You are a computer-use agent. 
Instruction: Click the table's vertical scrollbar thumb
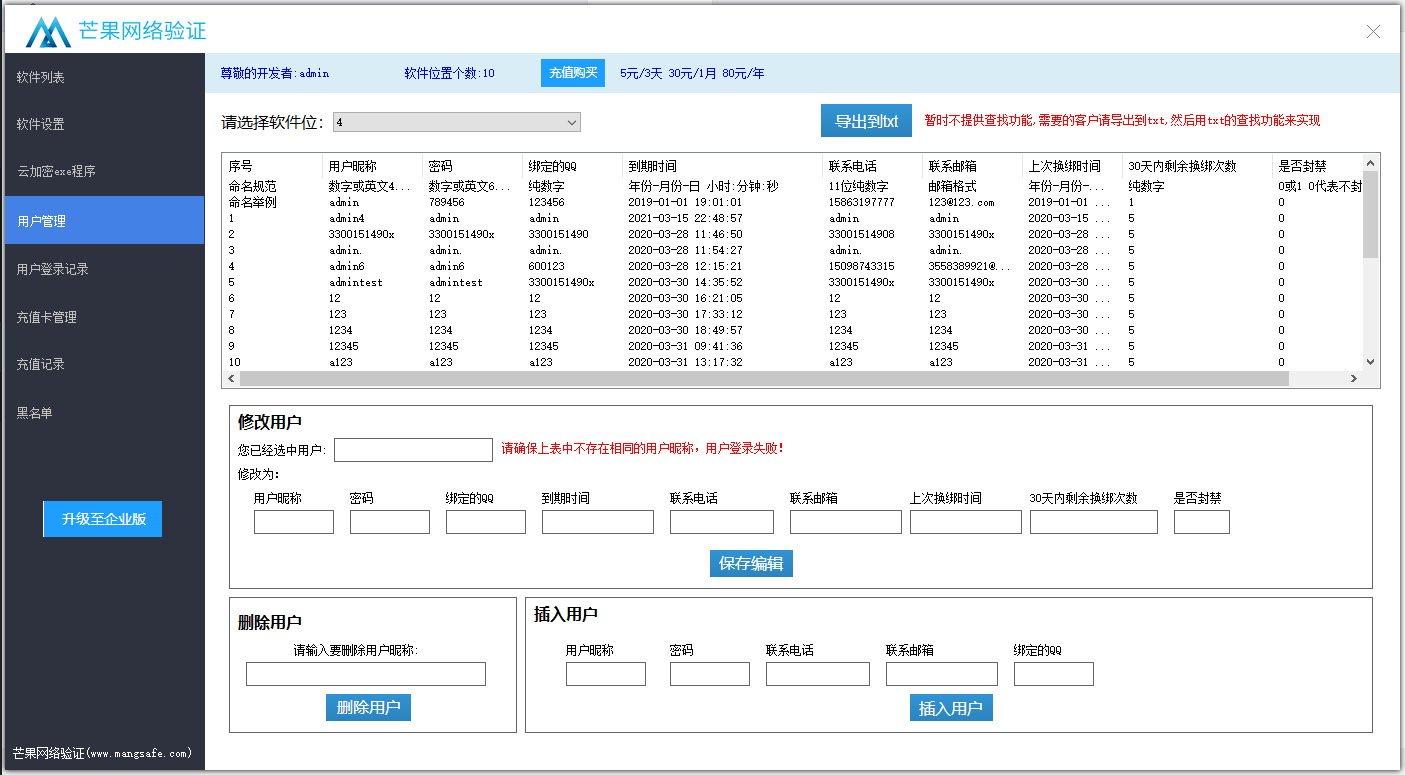[1370, 214]
